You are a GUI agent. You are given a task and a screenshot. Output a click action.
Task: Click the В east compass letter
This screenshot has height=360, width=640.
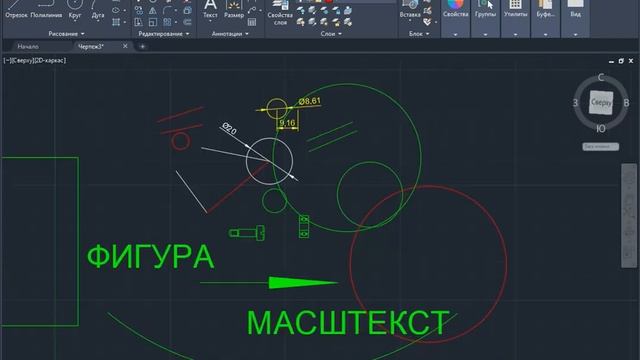(x=626, y=103)
